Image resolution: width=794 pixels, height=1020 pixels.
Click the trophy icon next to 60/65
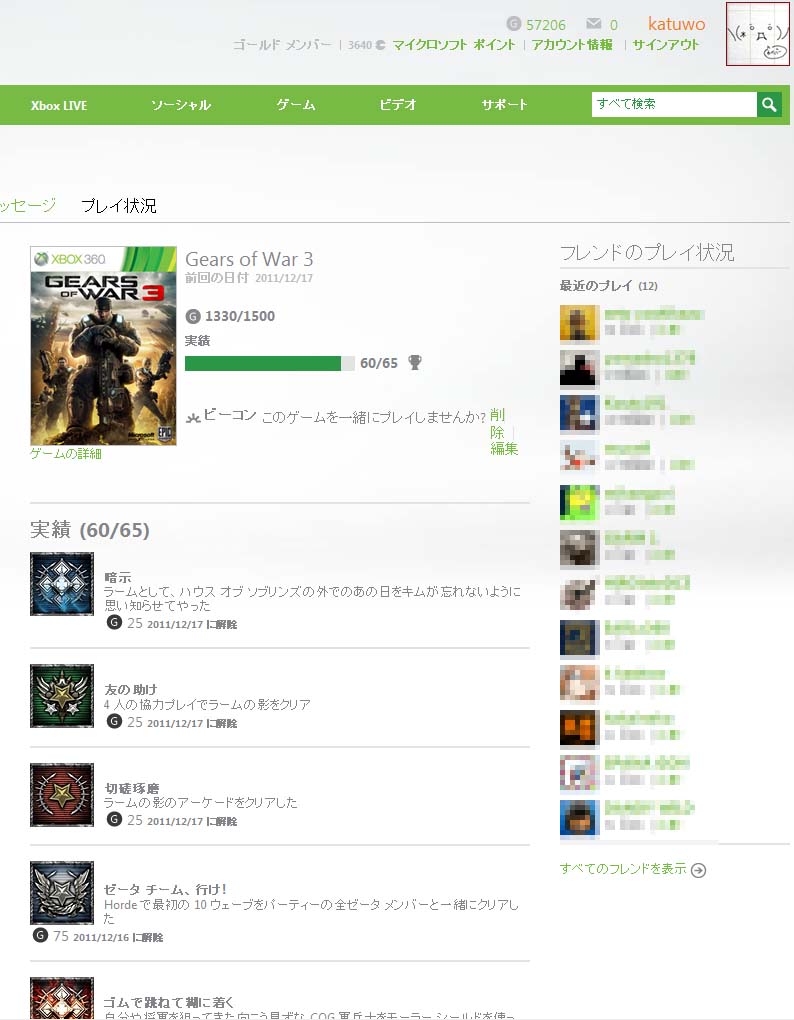[414, 362]
